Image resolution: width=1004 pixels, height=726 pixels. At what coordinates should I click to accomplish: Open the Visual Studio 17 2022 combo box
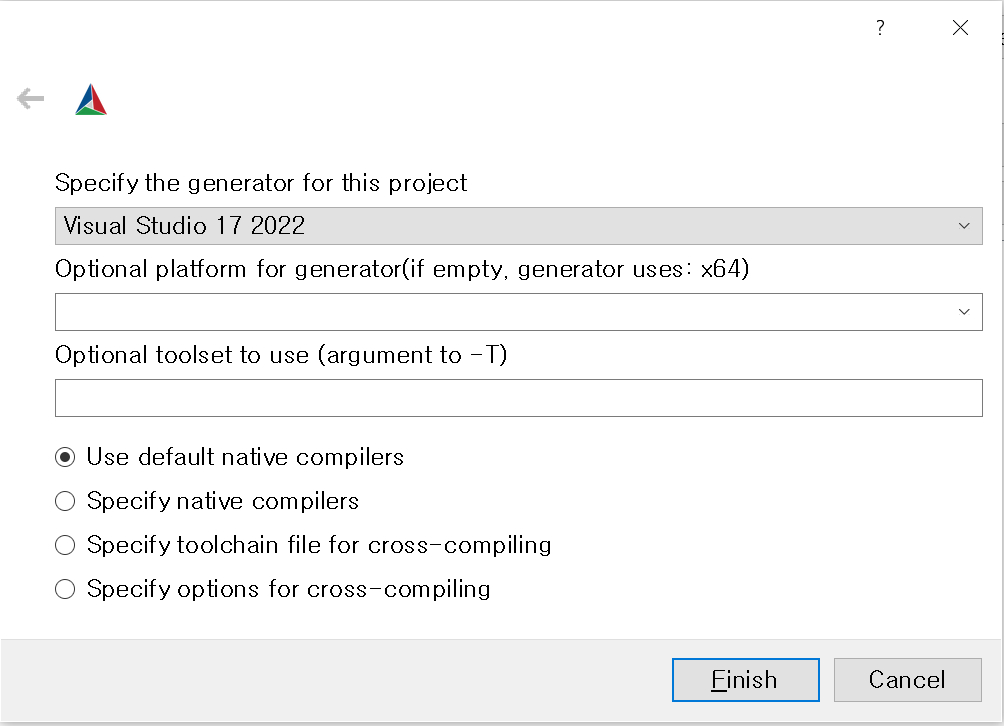point(519,226)
